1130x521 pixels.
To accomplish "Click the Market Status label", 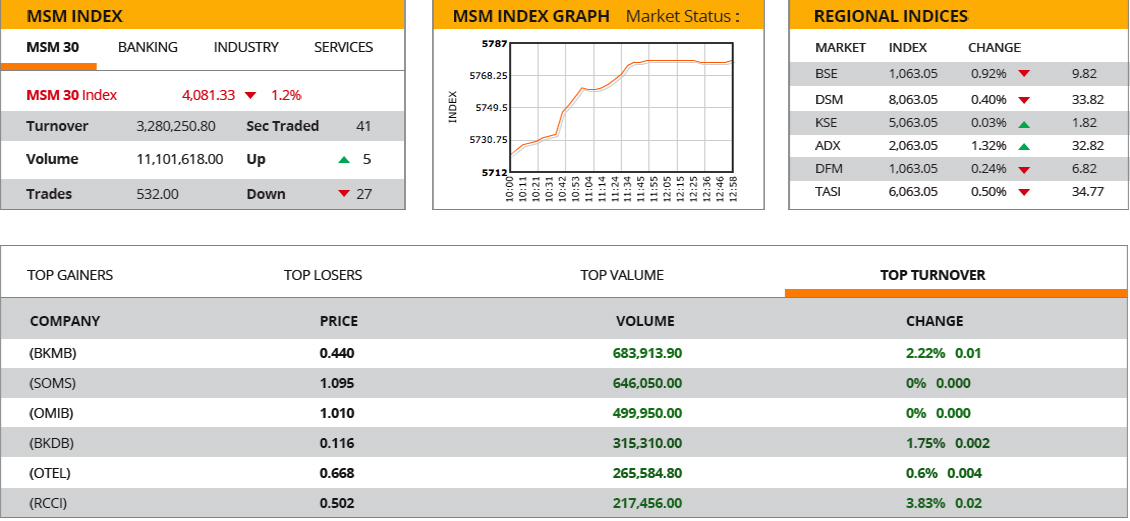I will (683, 16).
